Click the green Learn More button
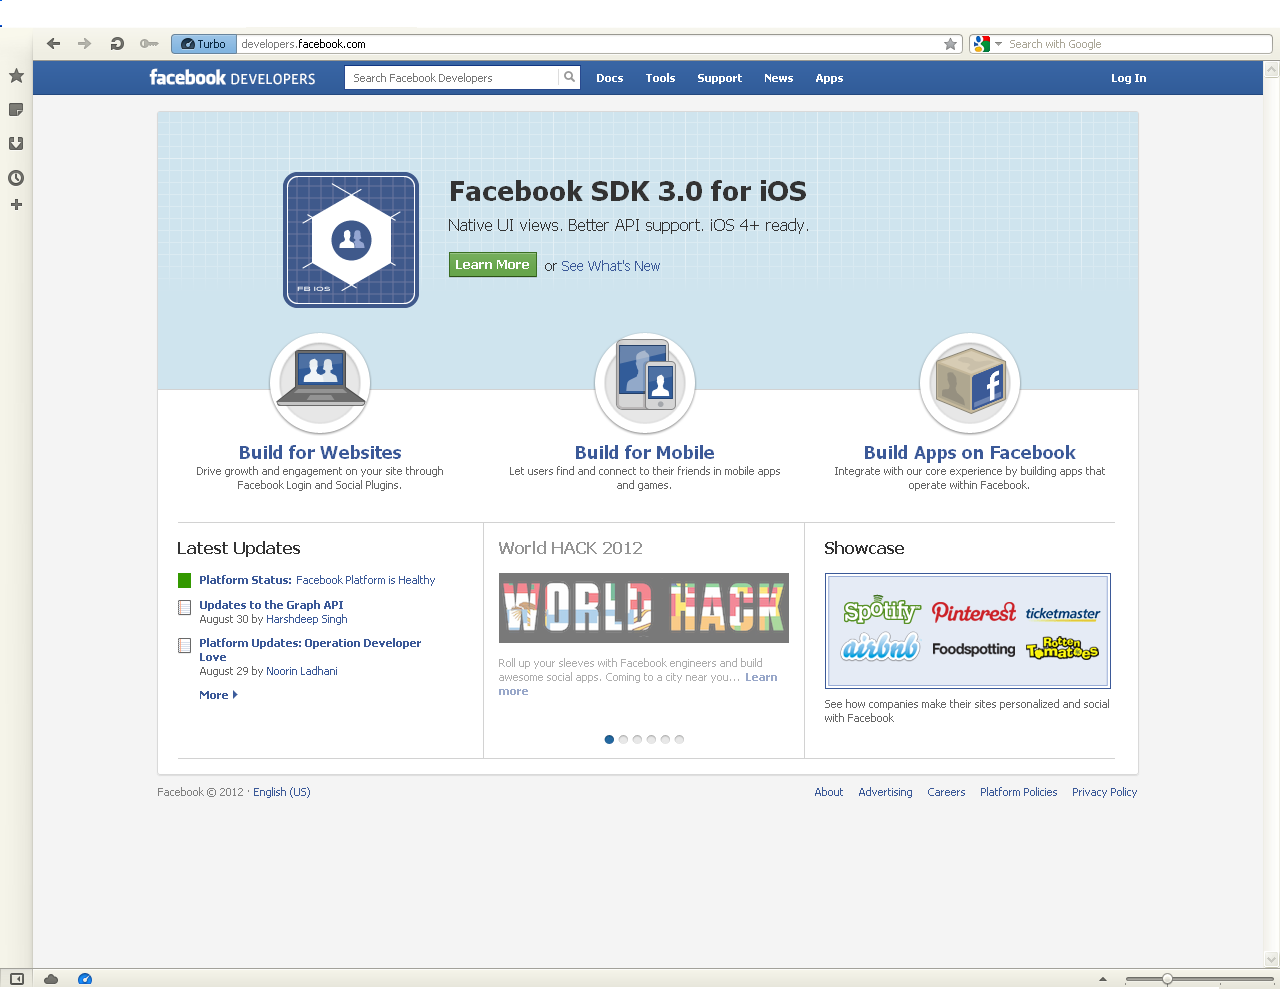Image resolution: width=1280 pixels, height=989 pixels. pyautogui.click(x=493, y=265)
